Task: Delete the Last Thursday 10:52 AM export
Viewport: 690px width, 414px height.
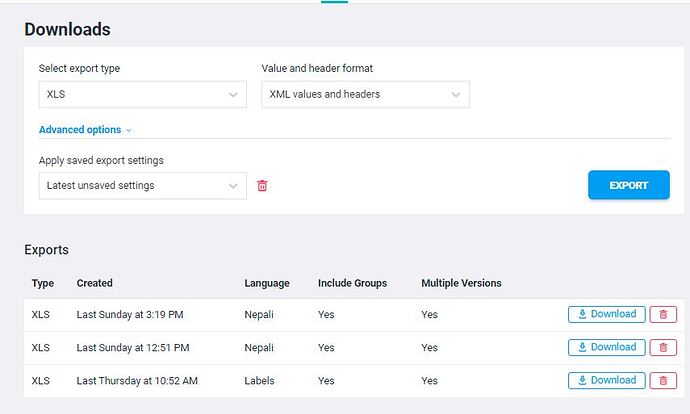Action: (x=663, y=381)
